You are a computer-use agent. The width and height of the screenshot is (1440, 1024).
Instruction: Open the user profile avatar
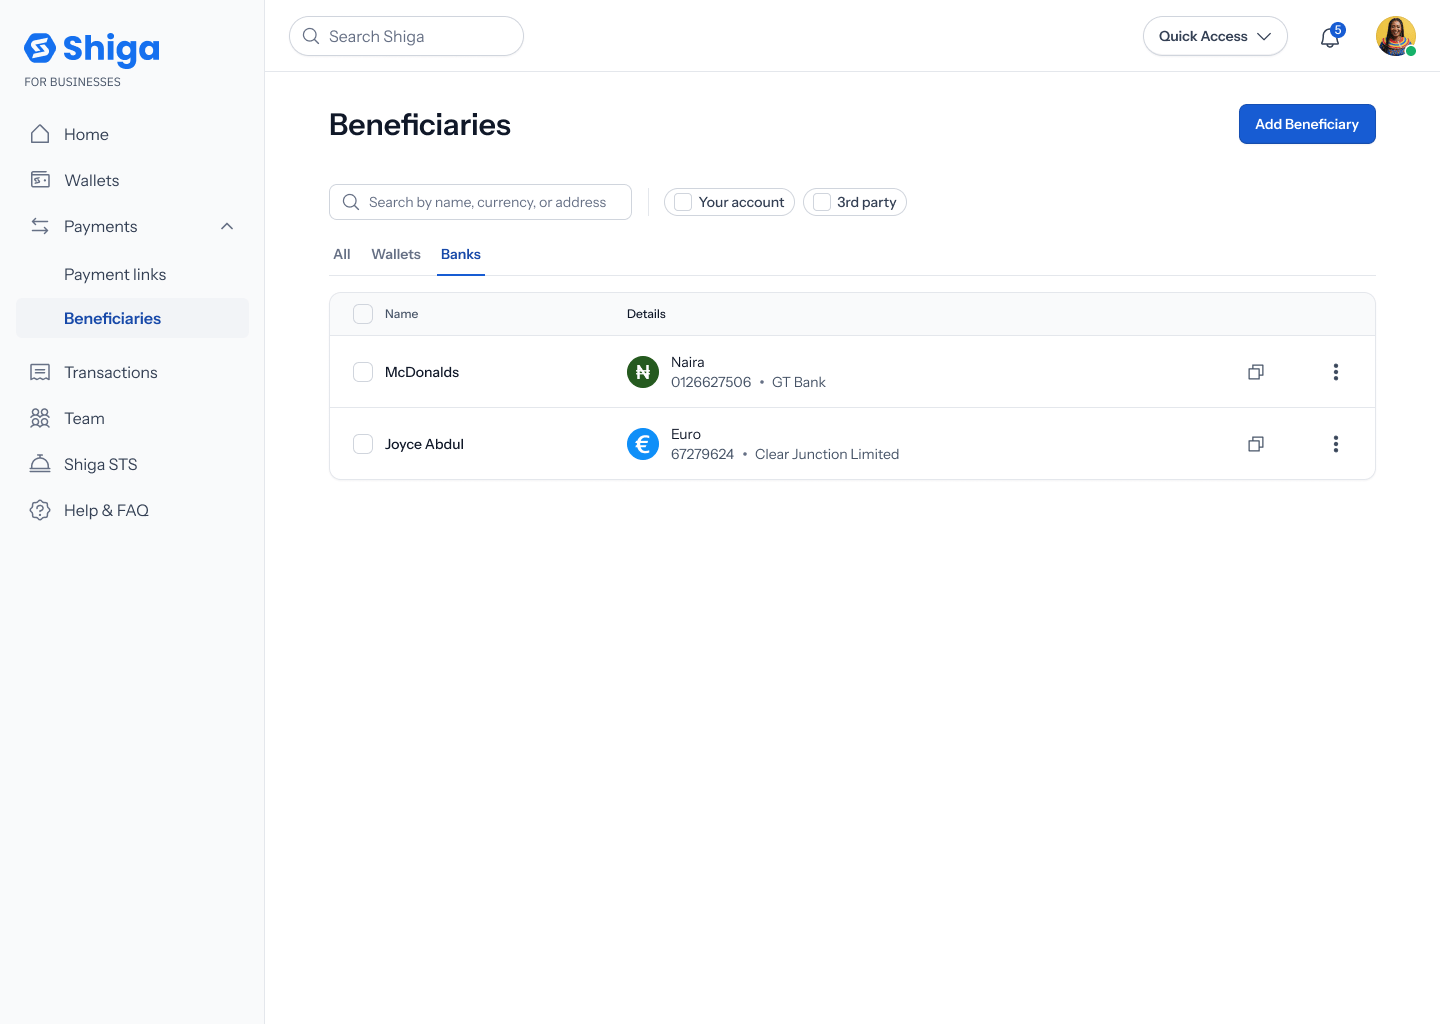coord(1396,36)
